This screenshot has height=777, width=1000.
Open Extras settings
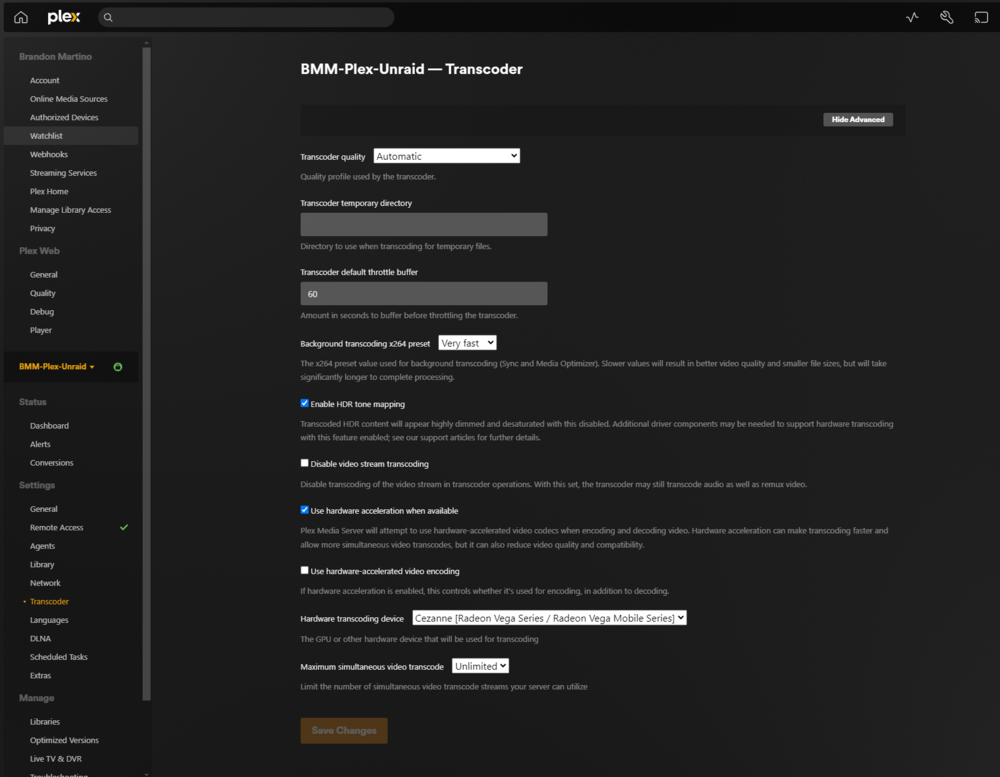(x=40, y=676)
